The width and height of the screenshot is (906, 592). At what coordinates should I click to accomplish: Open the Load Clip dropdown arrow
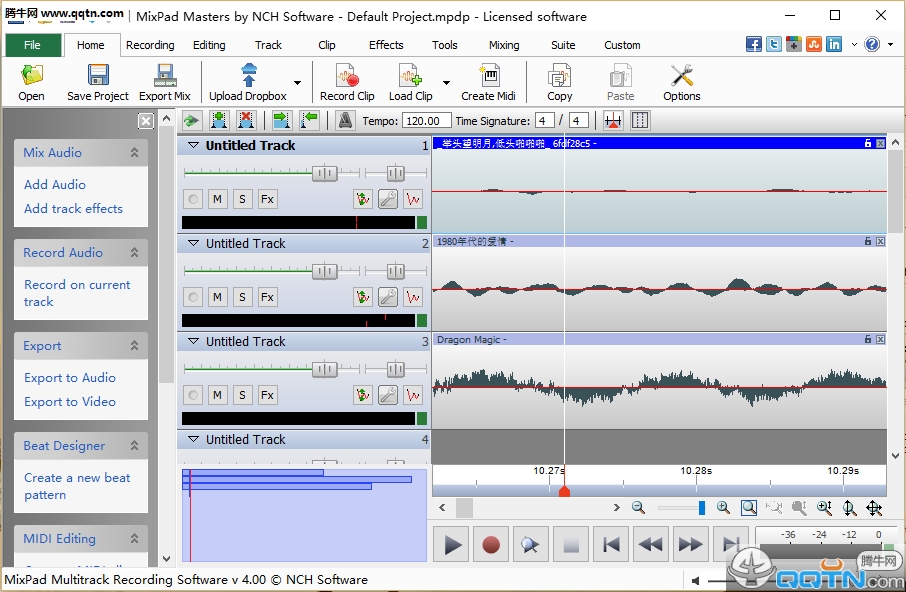pos(446,83)
